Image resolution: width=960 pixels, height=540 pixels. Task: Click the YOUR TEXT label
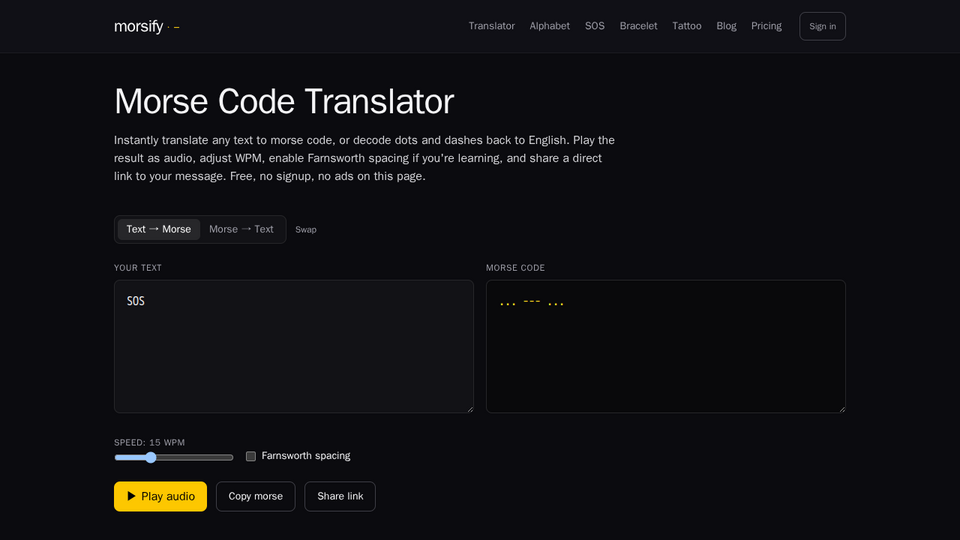[x=138, y=268]
